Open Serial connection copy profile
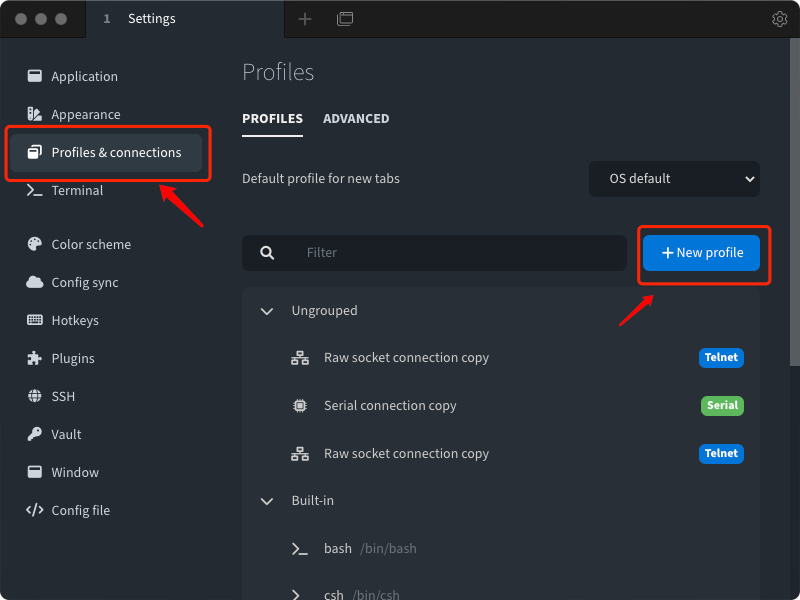This screenshot has height=600, width=800. [390, 406]
